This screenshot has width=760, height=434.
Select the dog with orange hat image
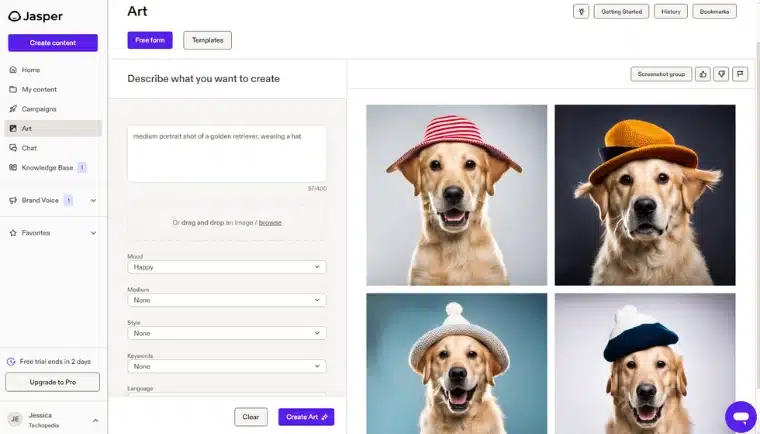pyautogui.click(x=645, y=195)
